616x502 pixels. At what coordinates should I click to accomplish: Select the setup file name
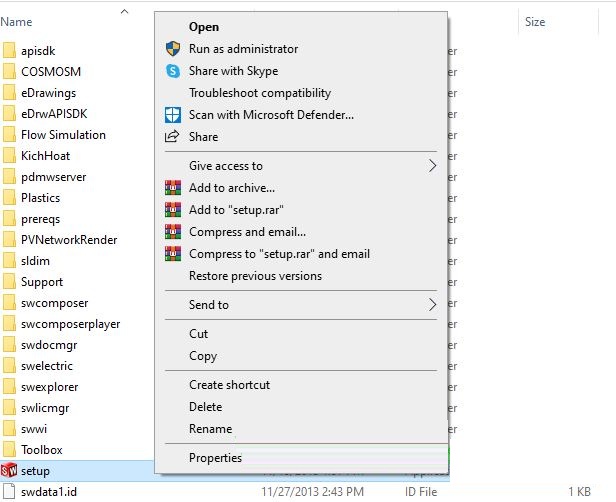[x=35, y=471]
